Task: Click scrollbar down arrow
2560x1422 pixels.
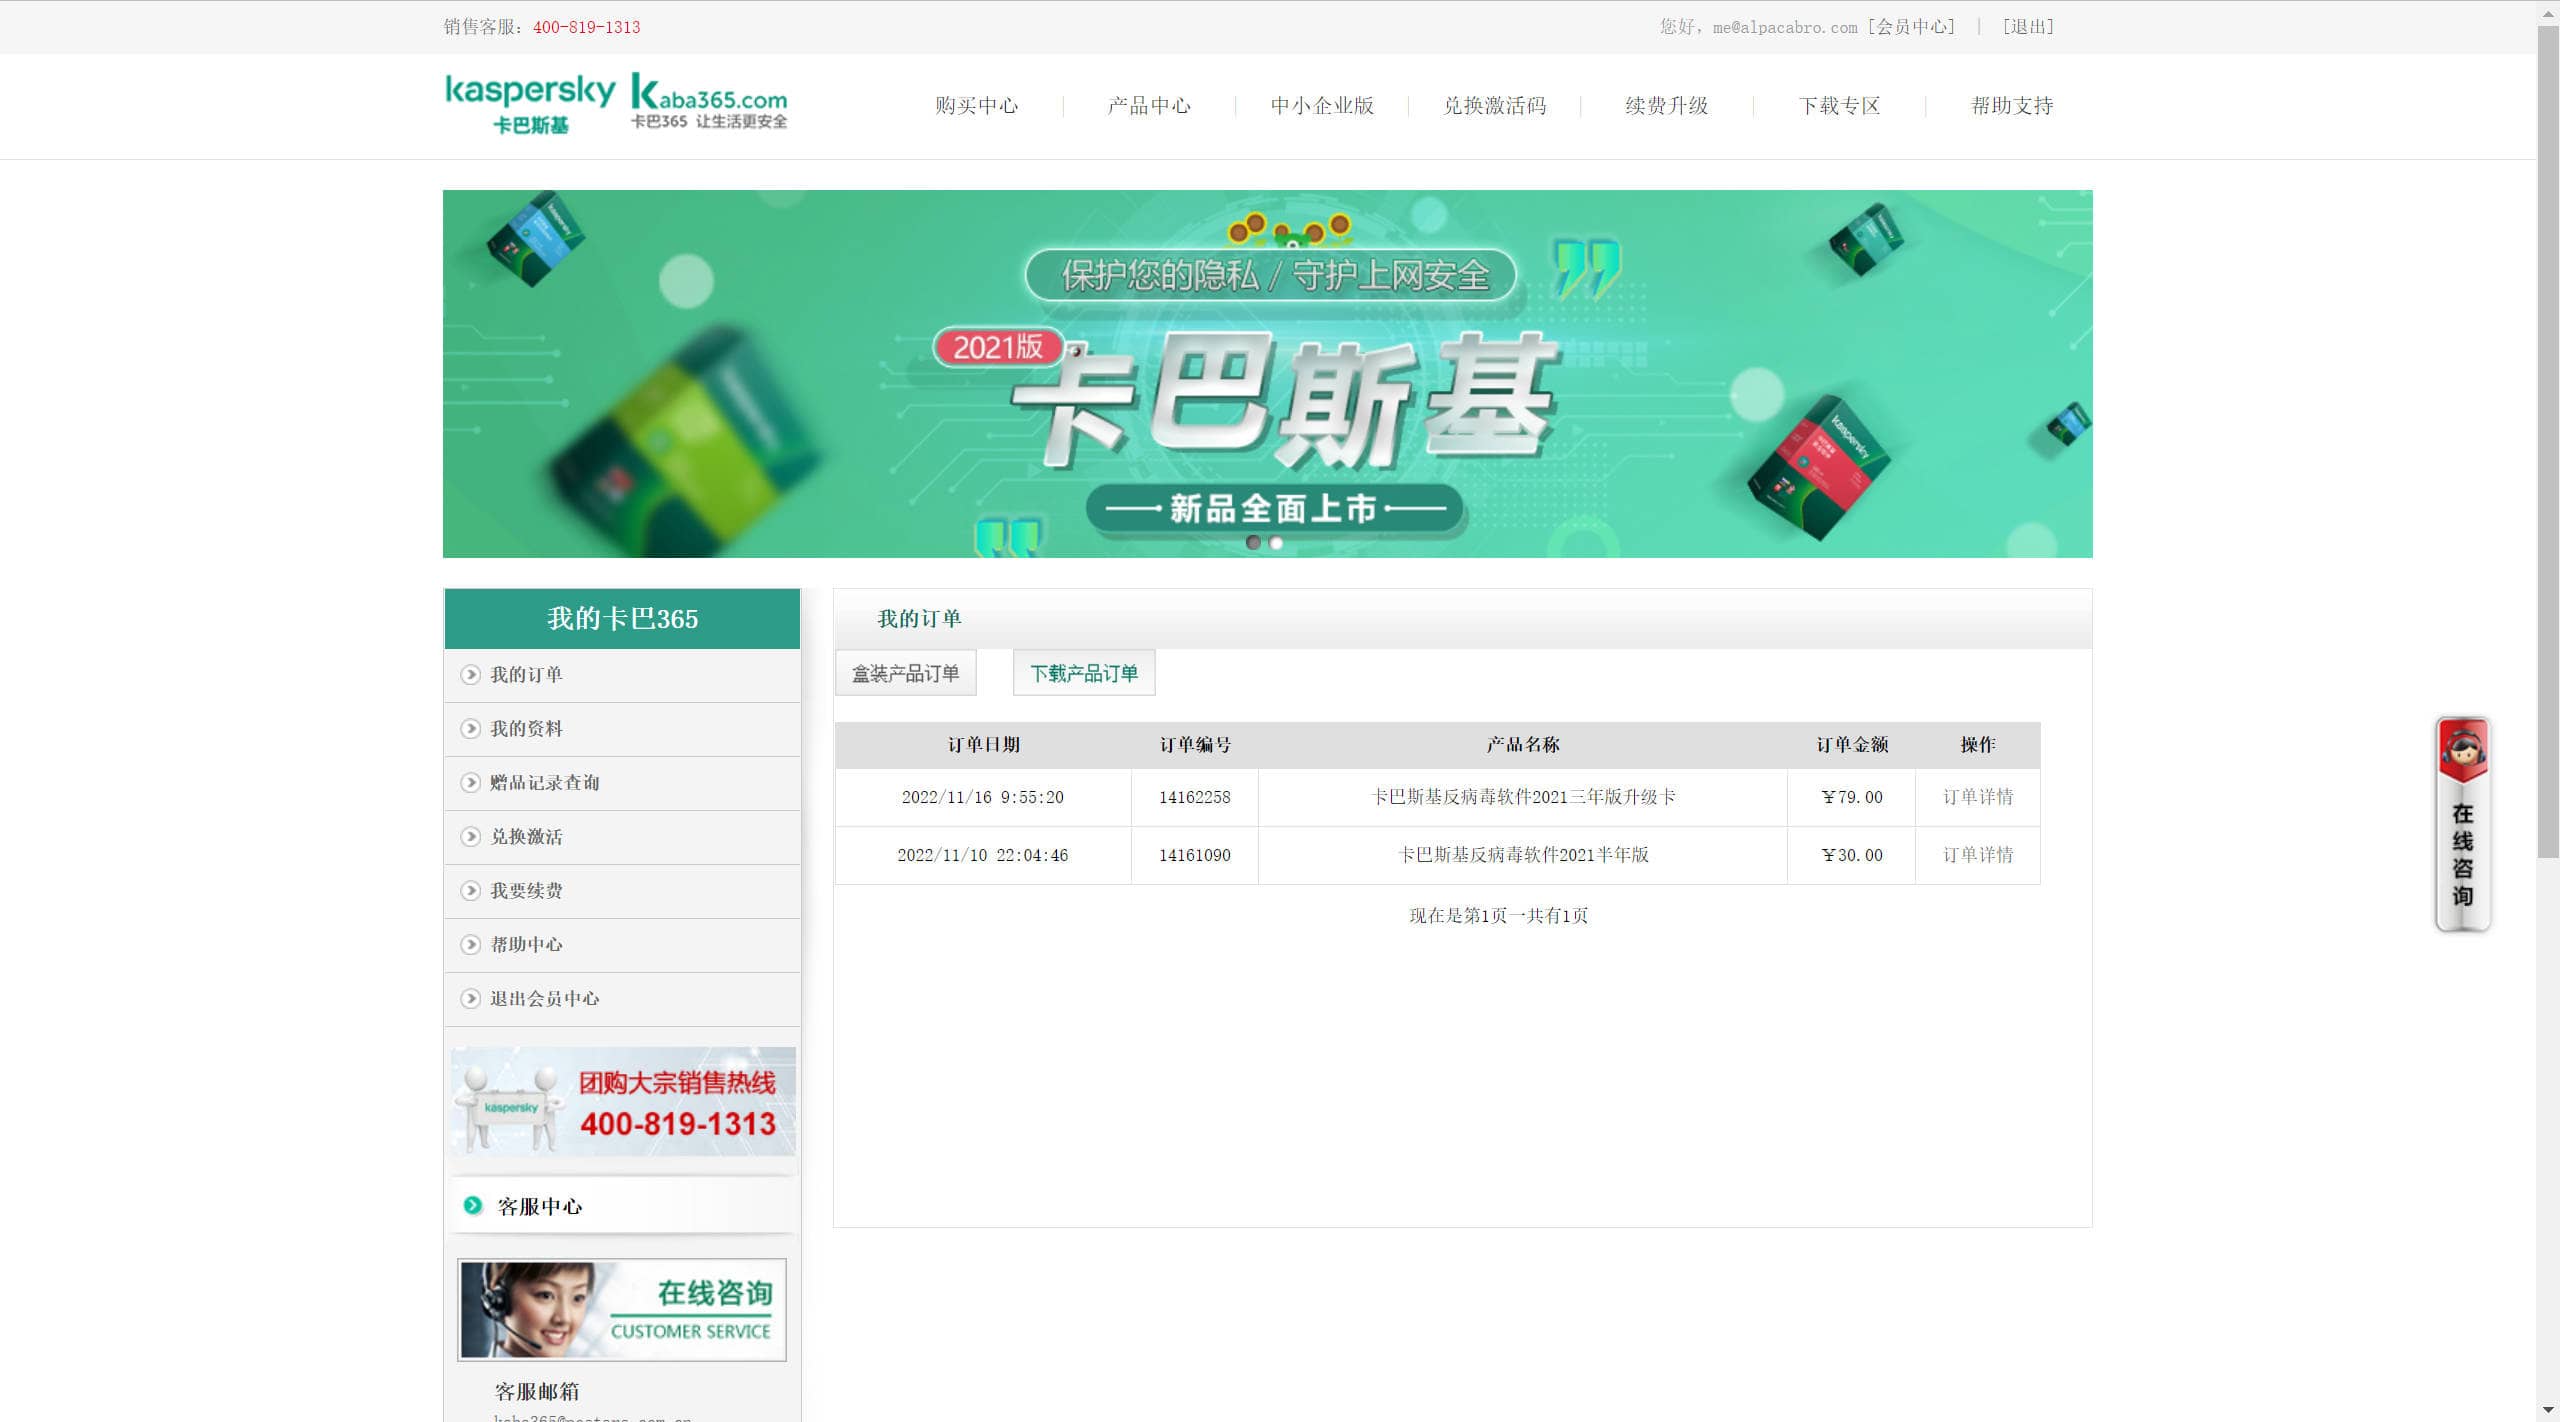Action: [2548, 1411]
